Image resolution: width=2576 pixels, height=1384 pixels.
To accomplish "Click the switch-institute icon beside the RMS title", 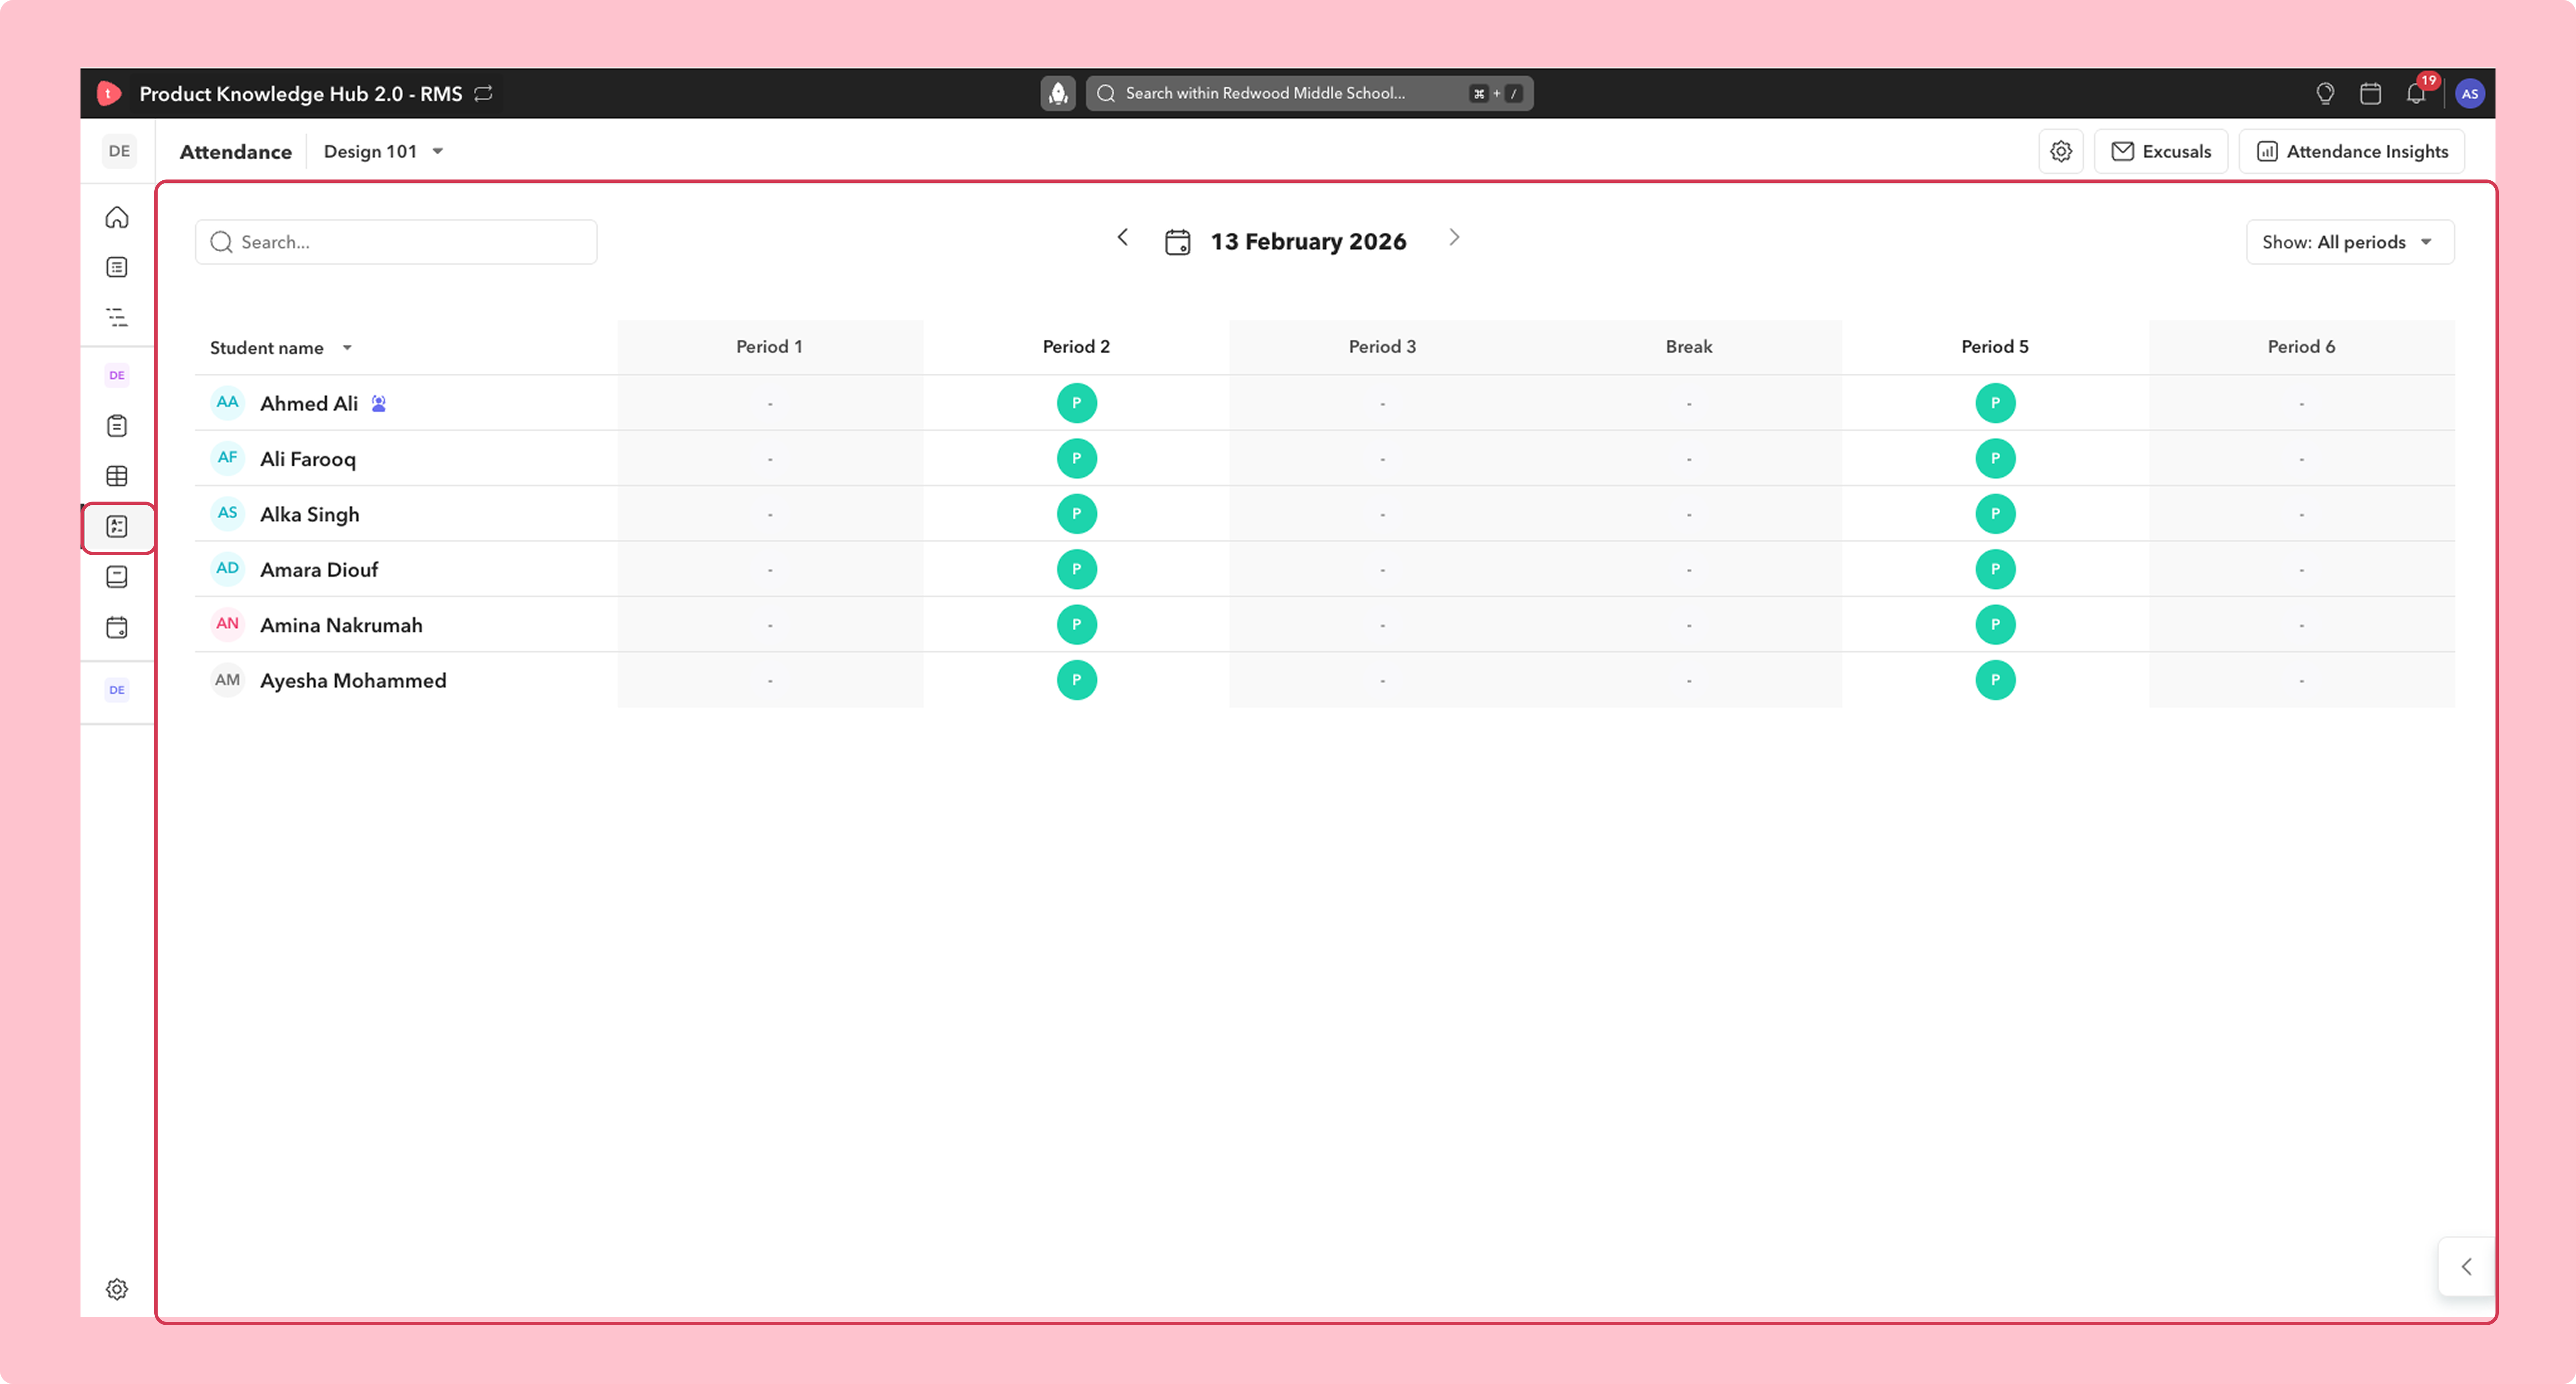I will [484, 93].
